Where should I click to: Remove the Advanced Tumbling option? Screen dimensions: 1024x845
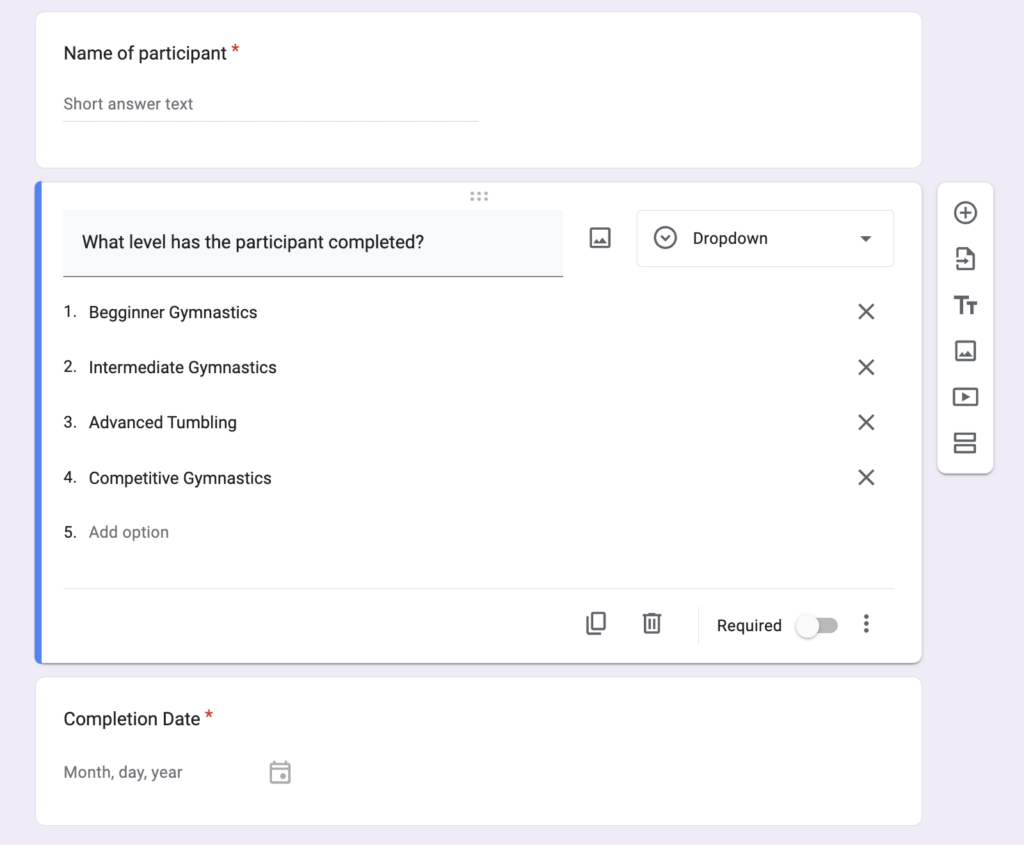[x=866, y=422]
